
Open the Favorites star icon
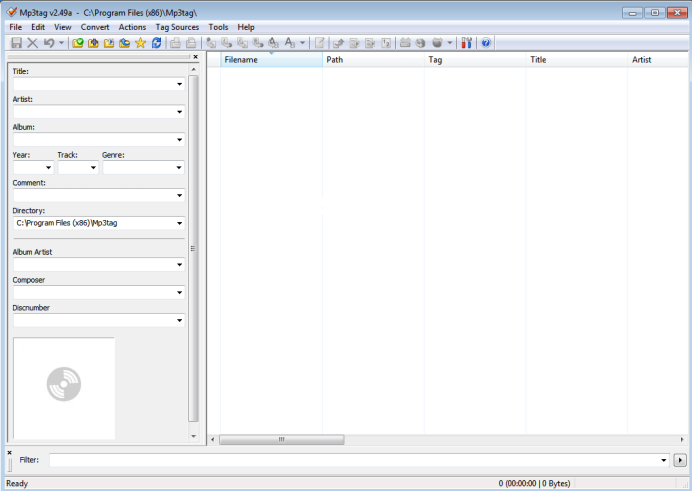[x=140, y=43]
